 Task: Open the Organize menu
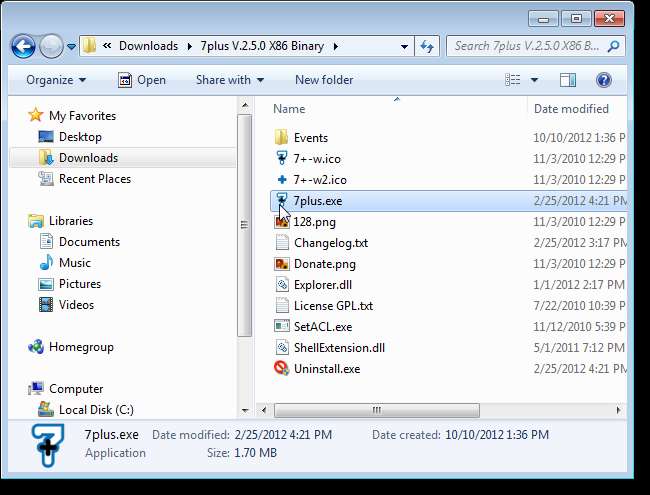(x=56, y=80)
